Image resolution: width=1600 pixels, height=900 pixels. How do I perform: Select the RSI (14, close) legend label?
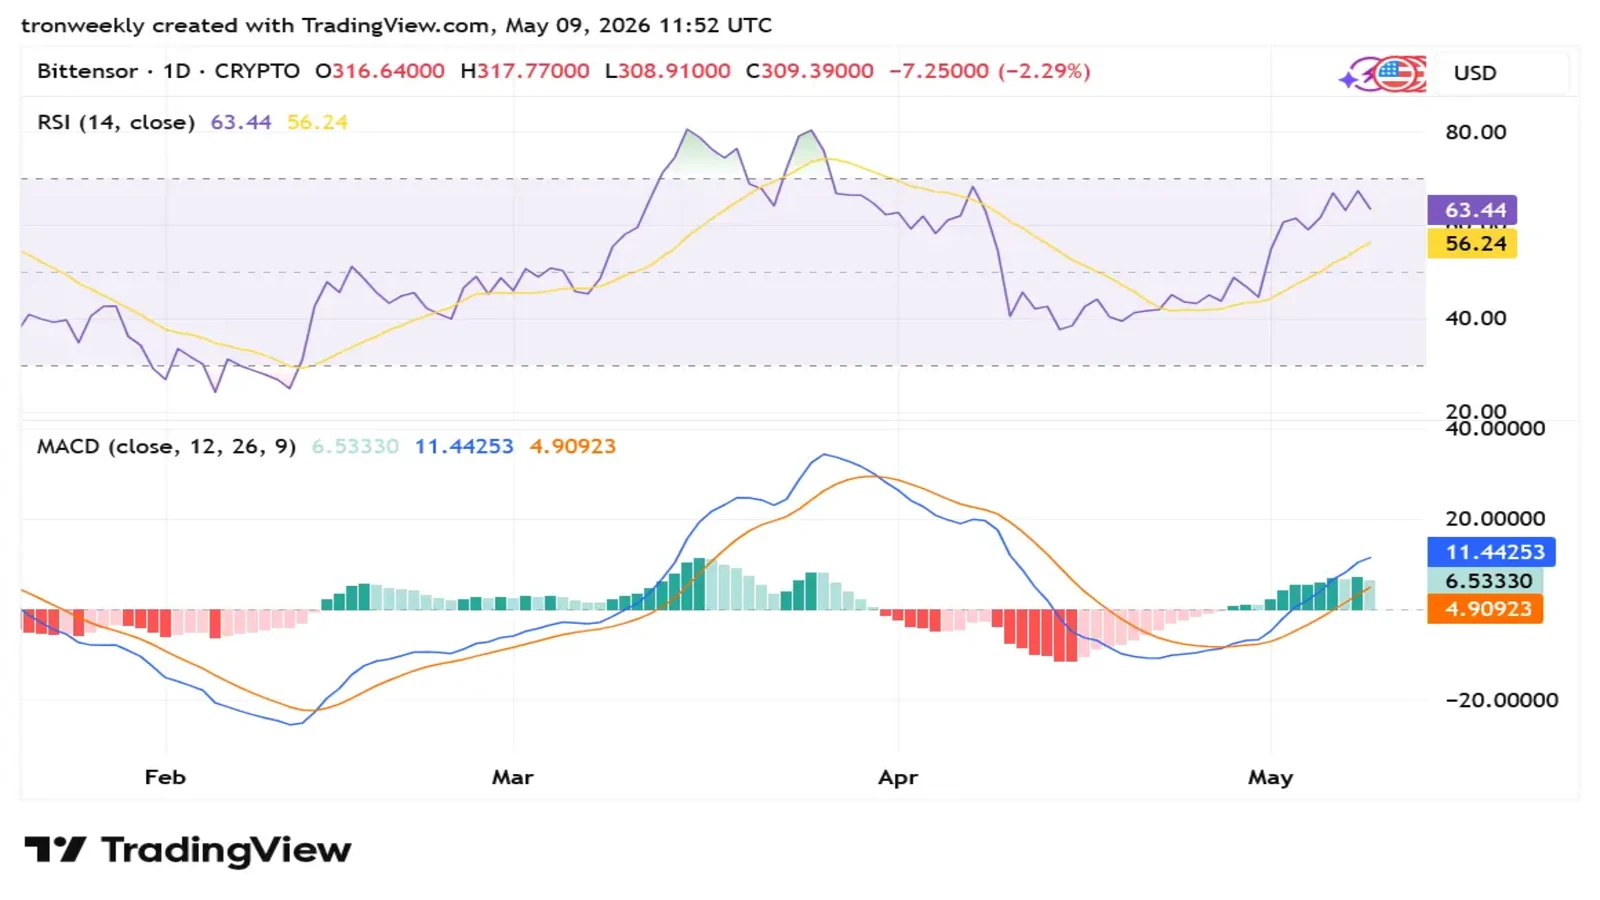tap(116, 122)
